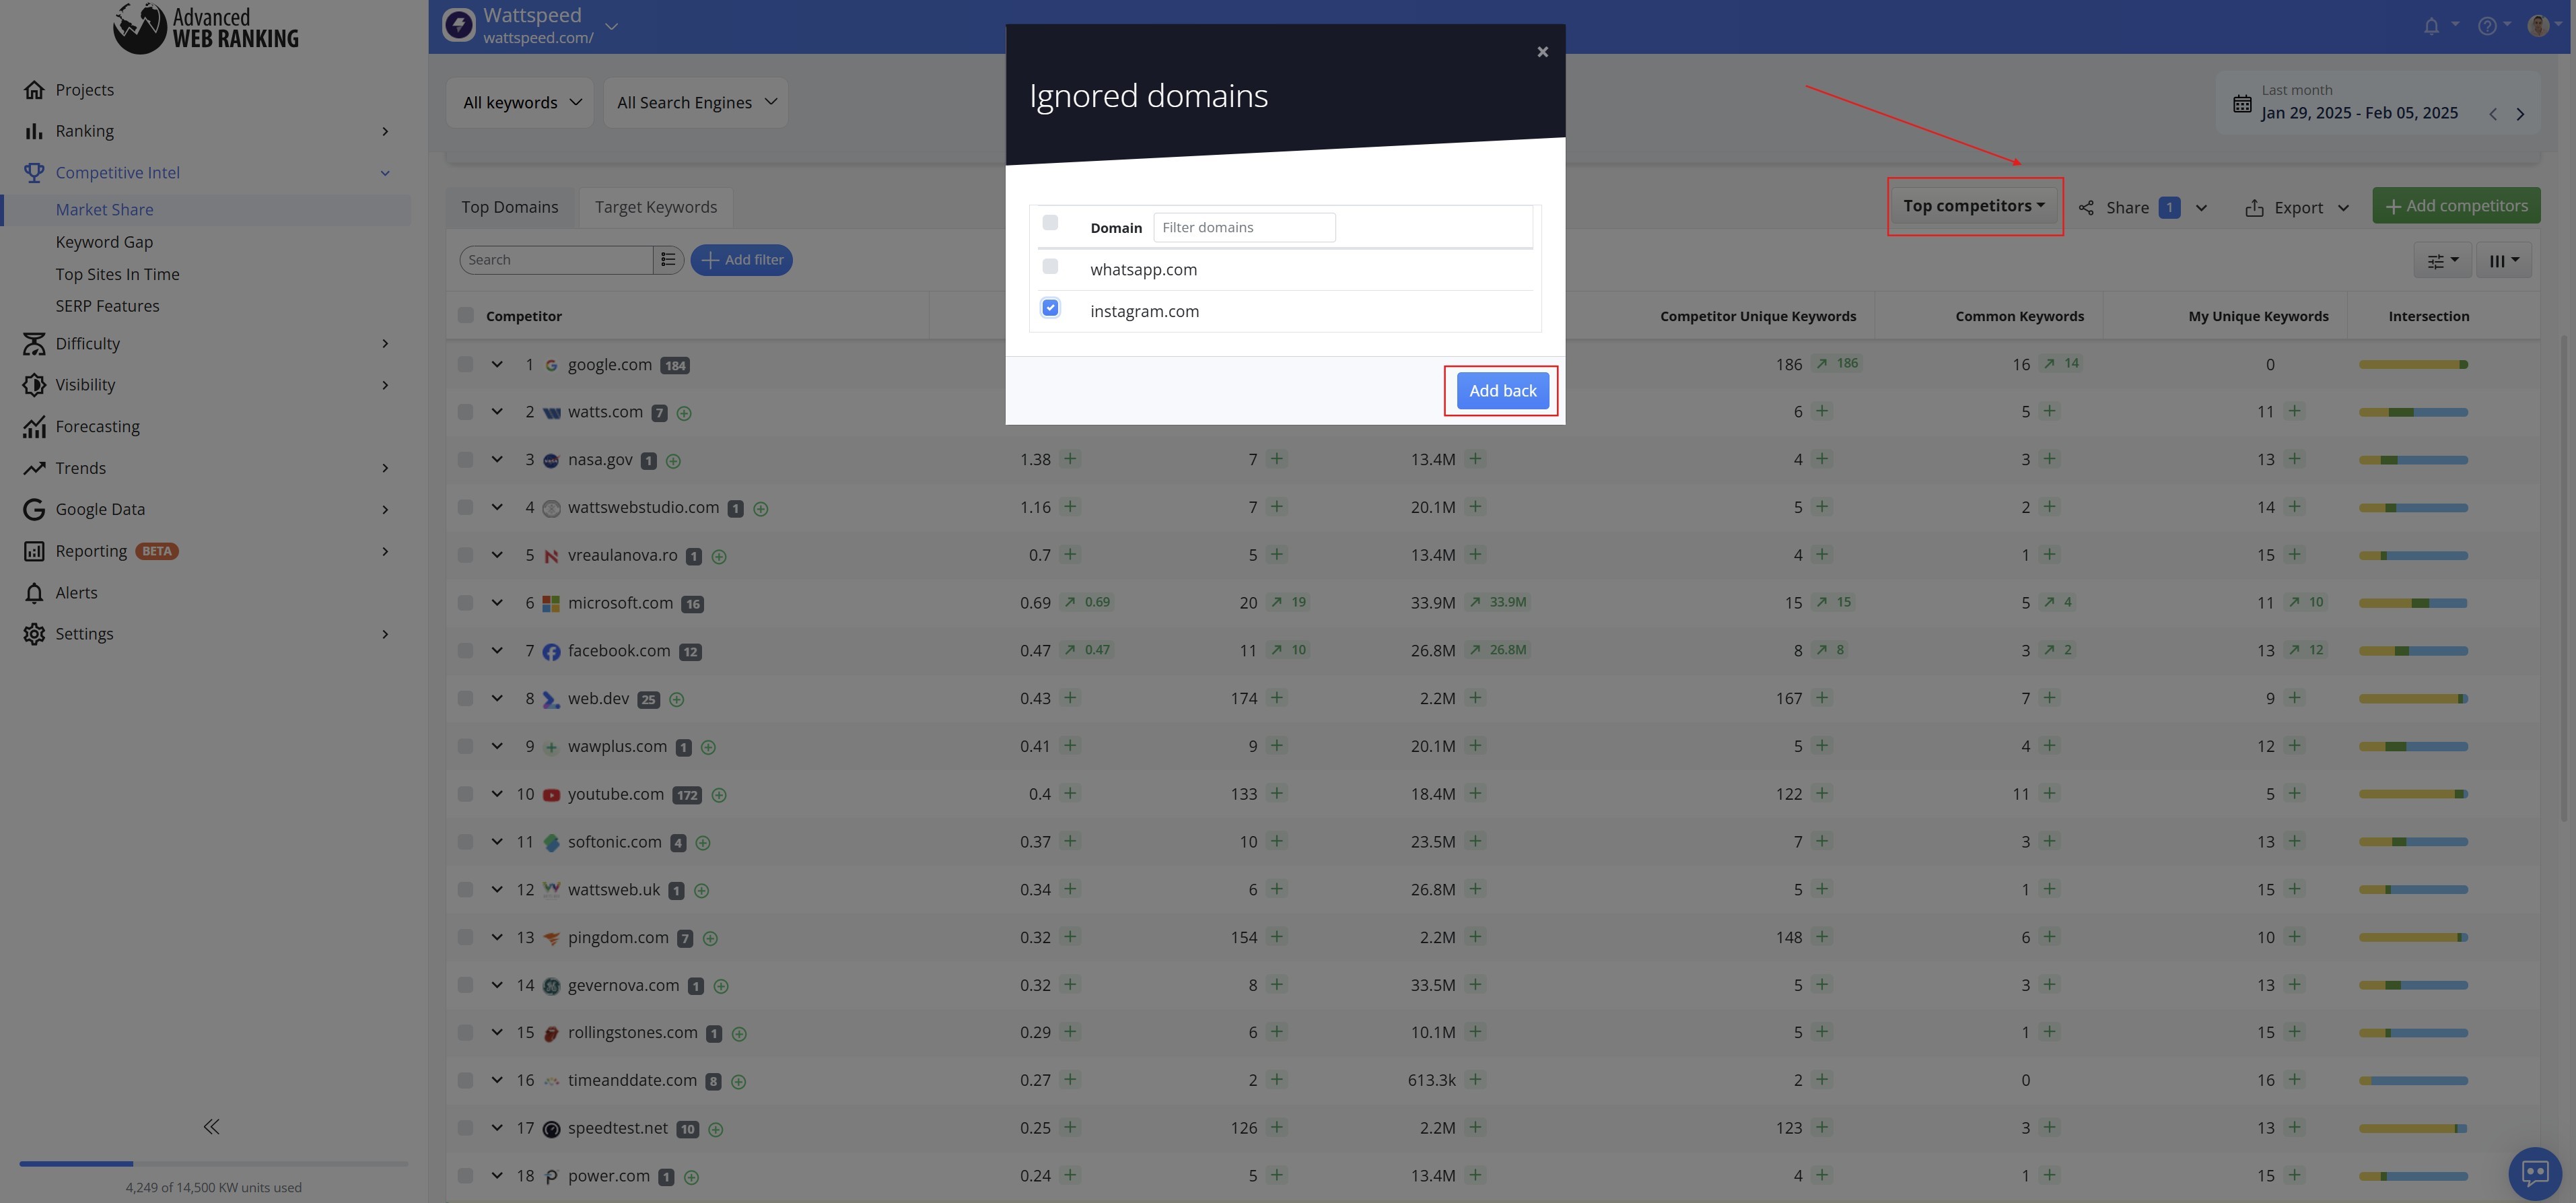This screenshot has width=2576, height=1203.
Task: Open the pingdom.com competitor link
Action: coord(618,938)
